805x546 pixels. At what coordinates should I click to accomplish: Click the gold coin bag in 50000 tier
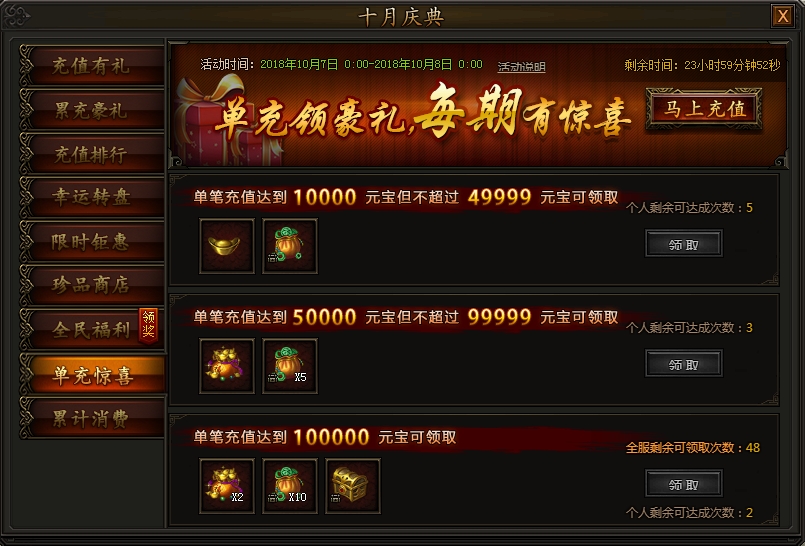pos(227,366)
